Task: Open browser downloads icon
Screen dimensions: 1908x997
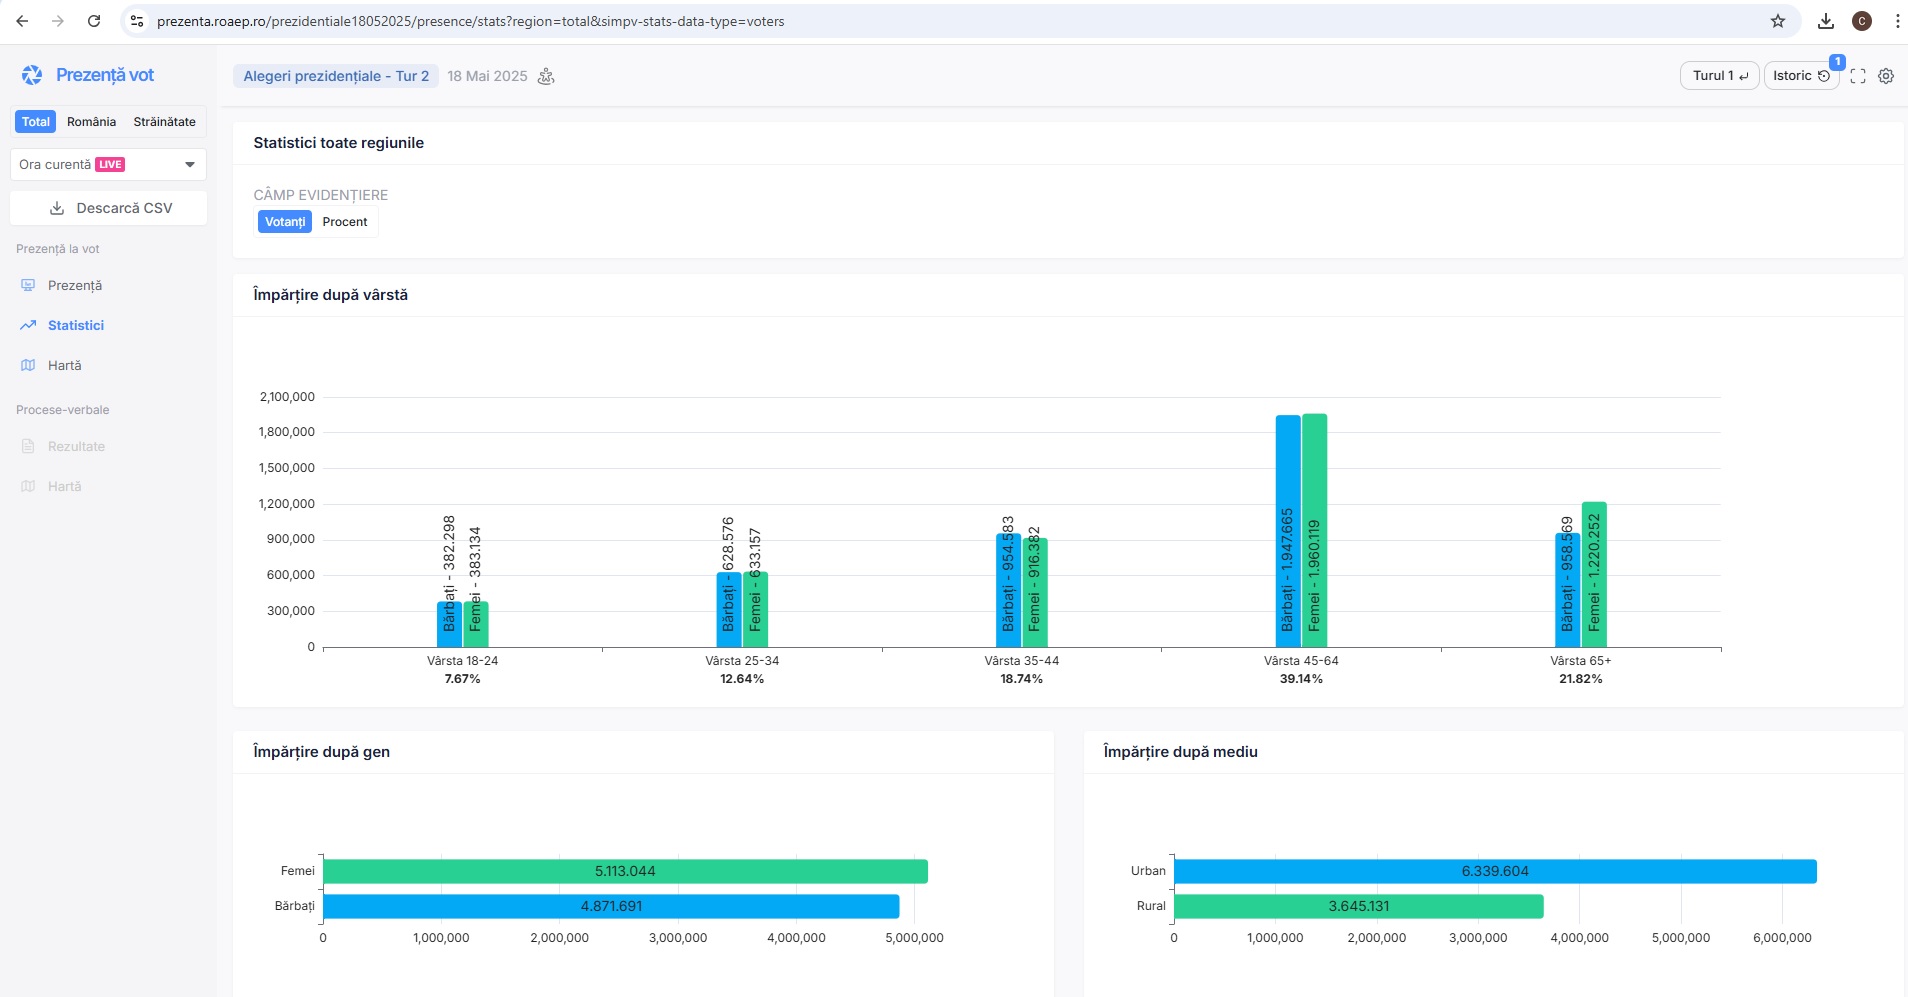Action: (x=1826, y=21)
